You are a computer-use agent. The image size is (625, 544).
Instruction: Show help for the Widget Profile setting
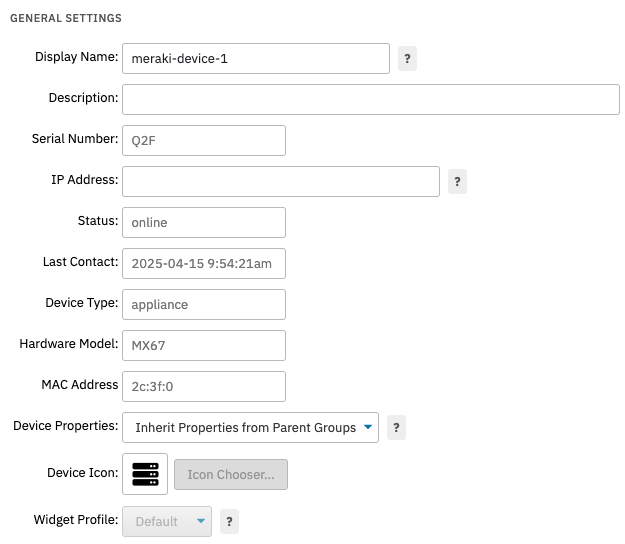229,522
